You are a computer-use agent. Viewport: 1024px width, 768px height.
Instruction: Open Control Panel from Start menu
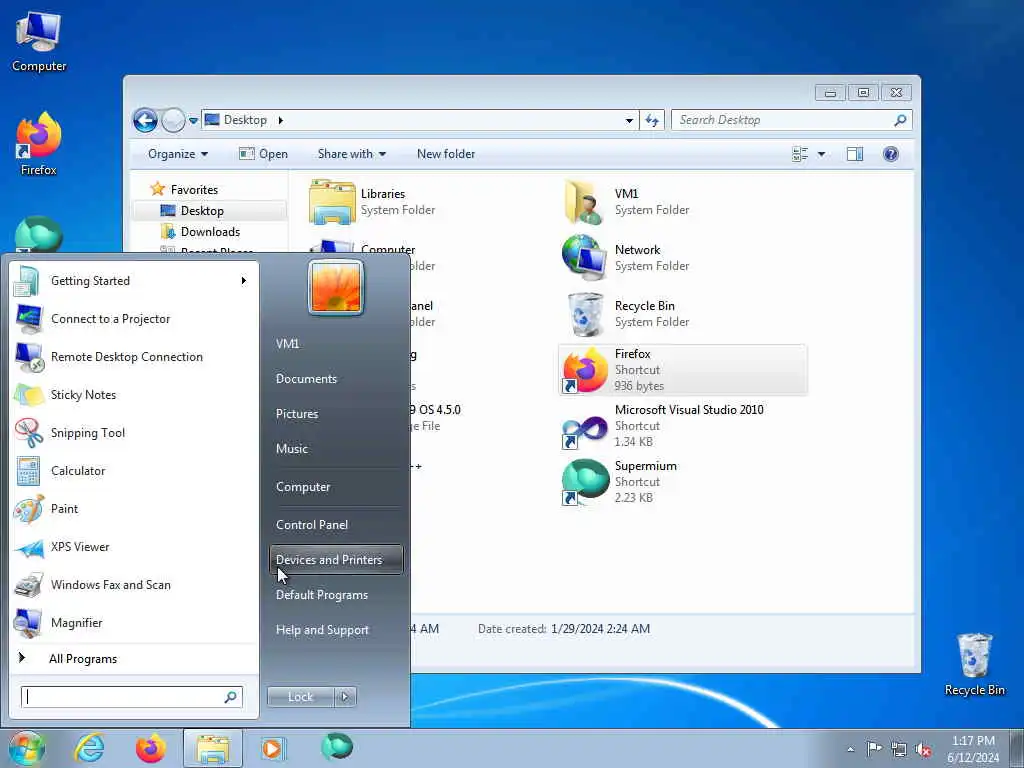click(x=336, y=525)
